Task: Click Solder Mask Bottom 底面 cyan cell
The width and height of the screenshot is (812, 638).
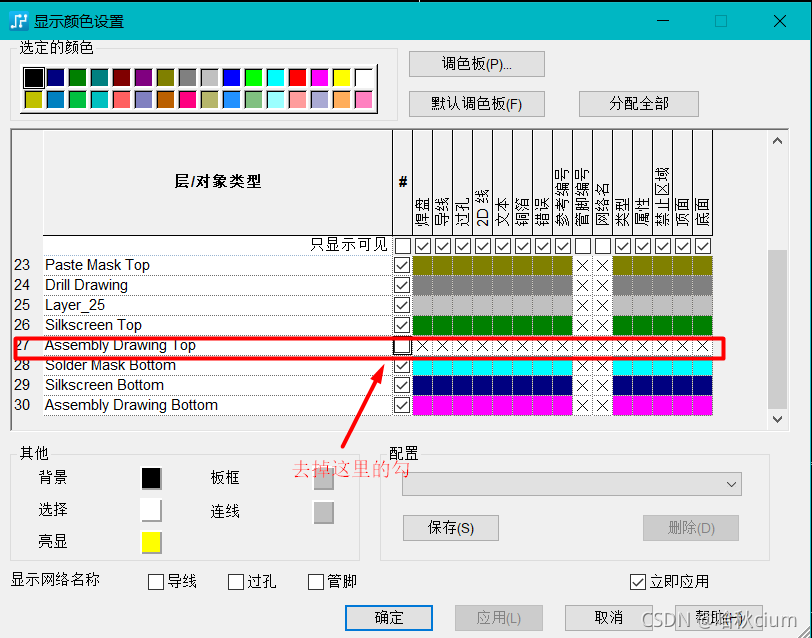Action: pos(703,367)
